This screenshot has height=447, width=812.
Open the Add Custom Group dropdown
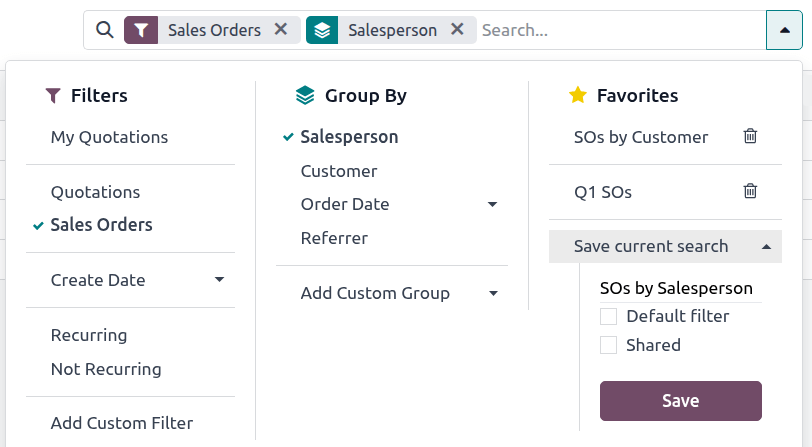(492, 294)
